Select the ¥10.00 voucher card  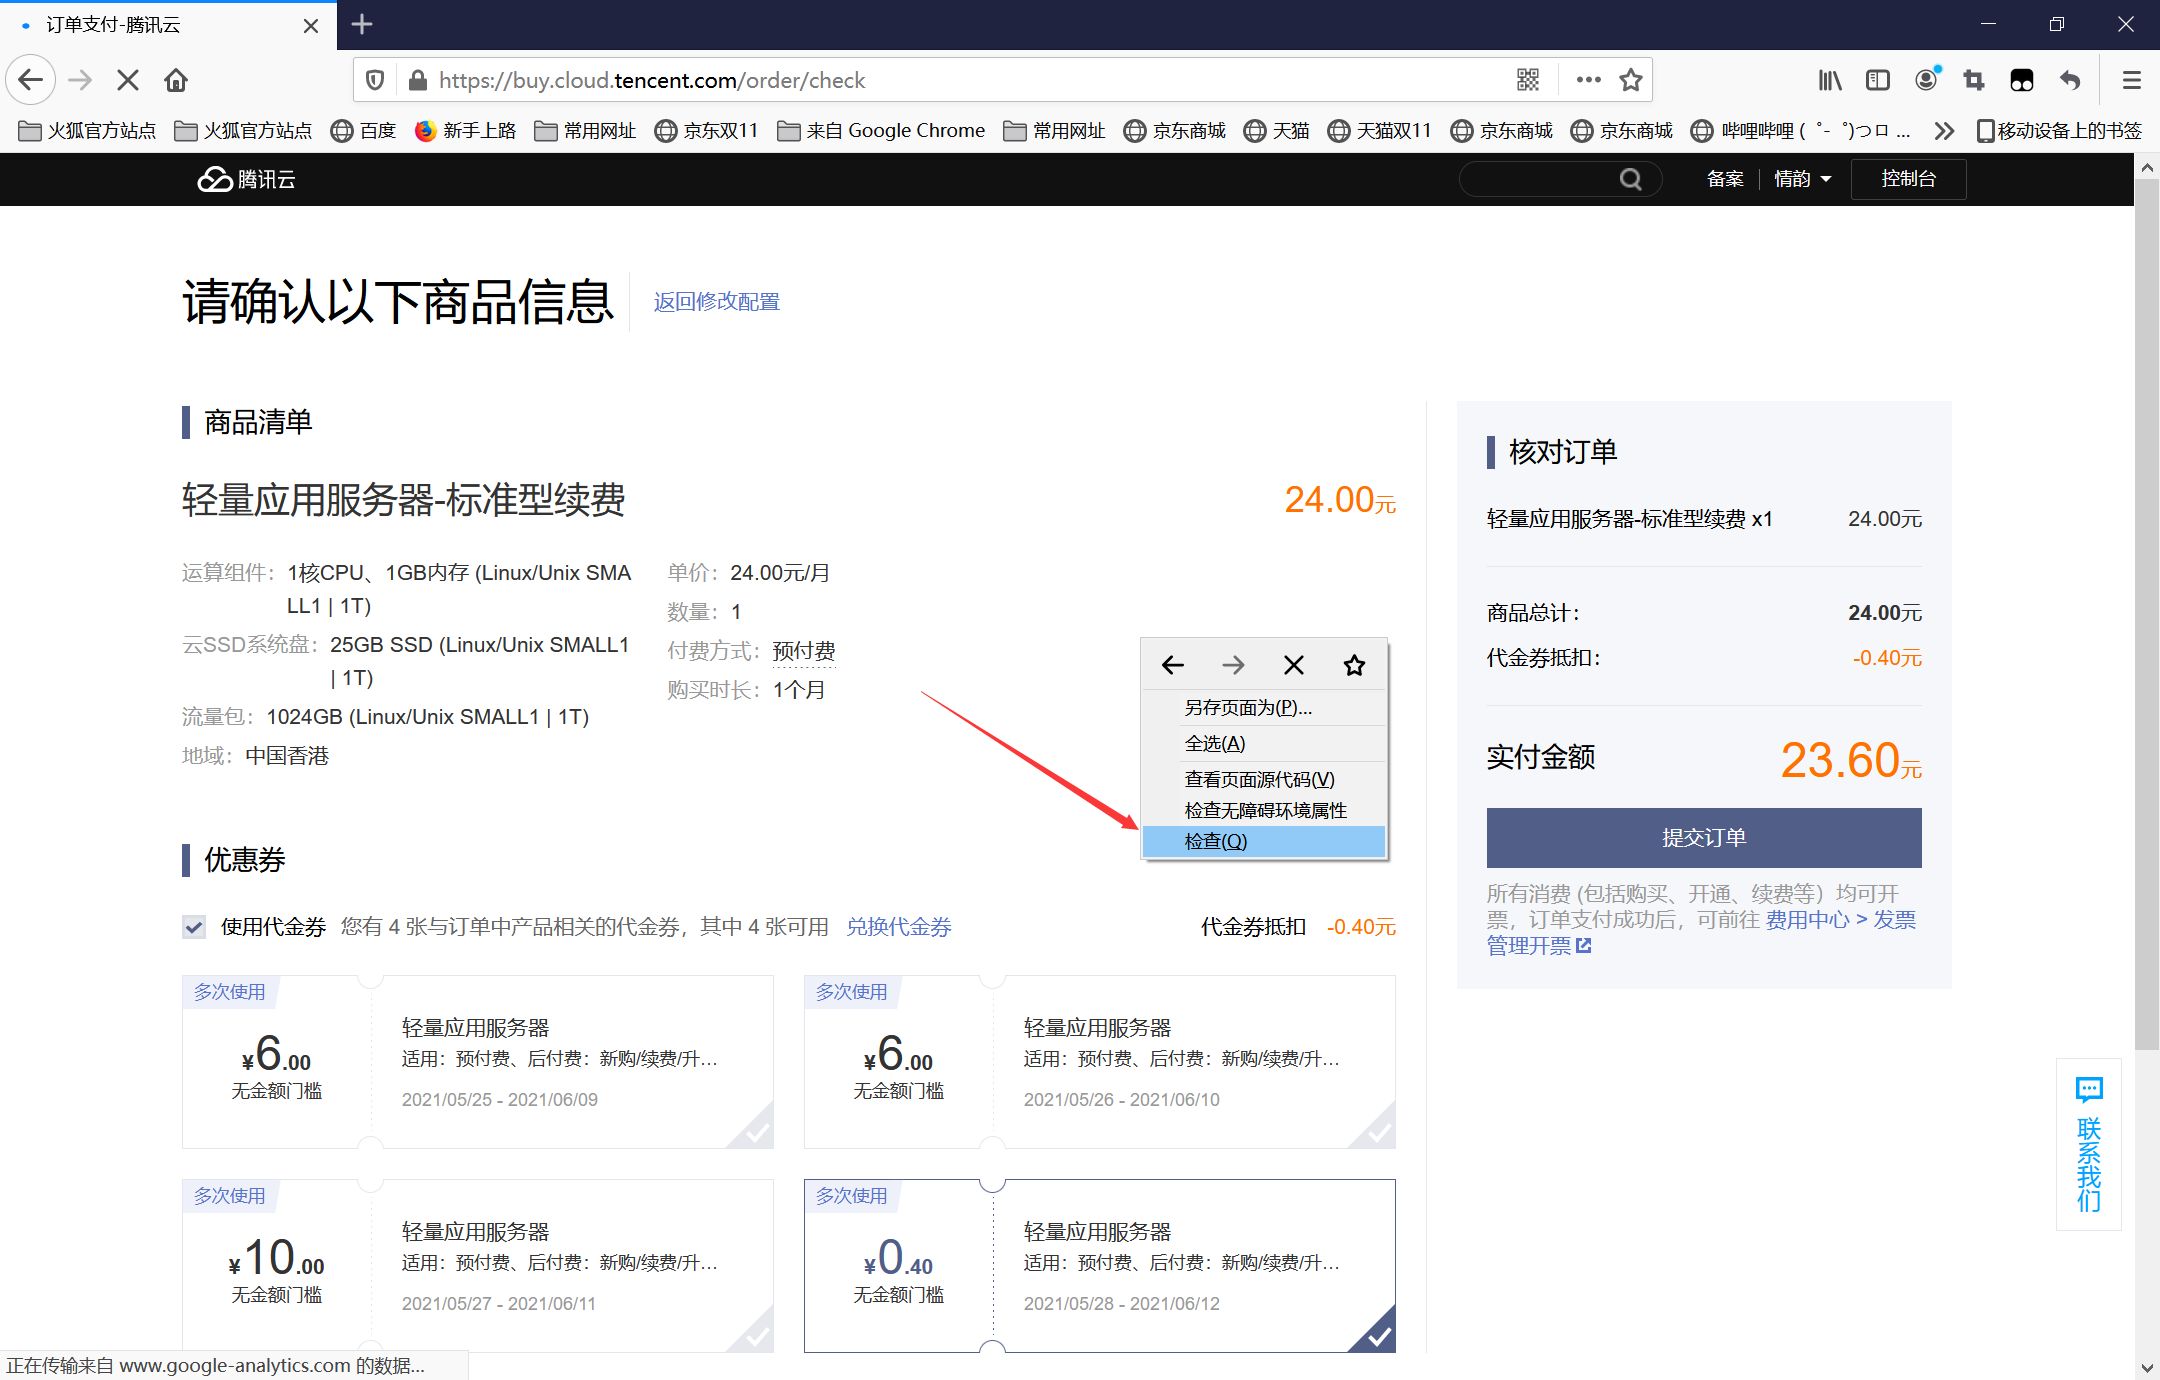477,1265
